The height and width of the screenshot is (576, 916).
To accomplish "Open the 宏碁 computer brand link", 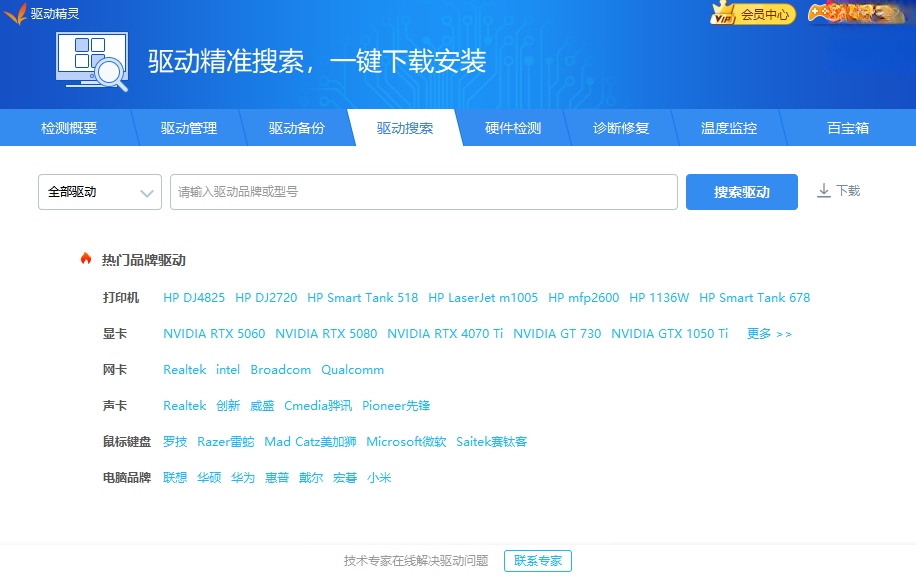I will [x=345, y=477].
